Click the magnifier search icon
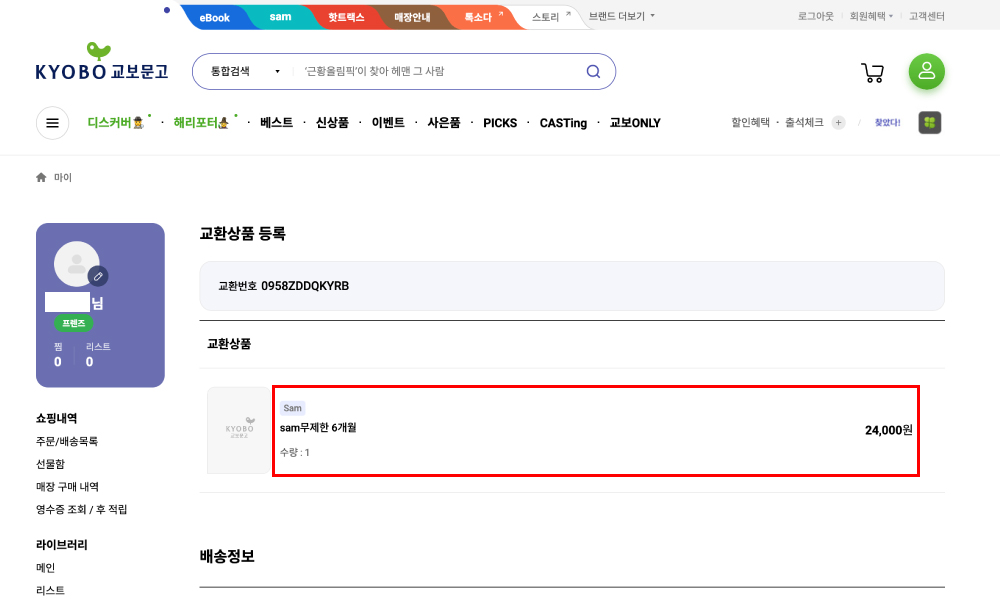This screenshot has width=1000, height=600. [x=593, y=71]
